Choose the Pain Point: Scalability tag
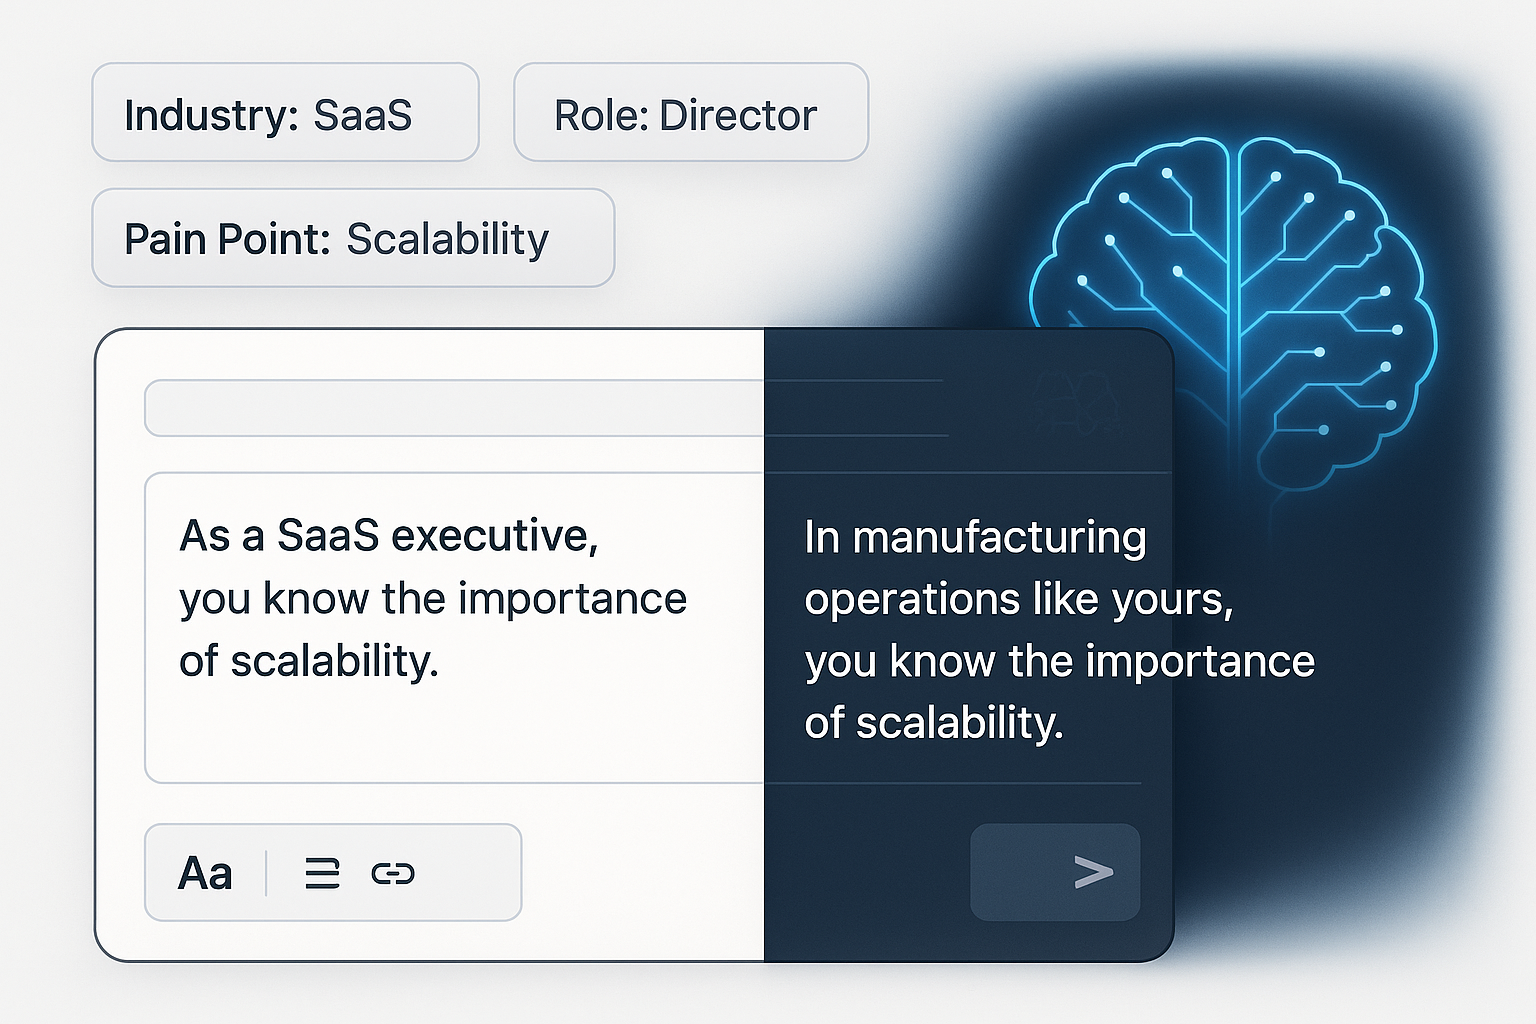Screen dimensions: 1536x1024 point(352,238)
